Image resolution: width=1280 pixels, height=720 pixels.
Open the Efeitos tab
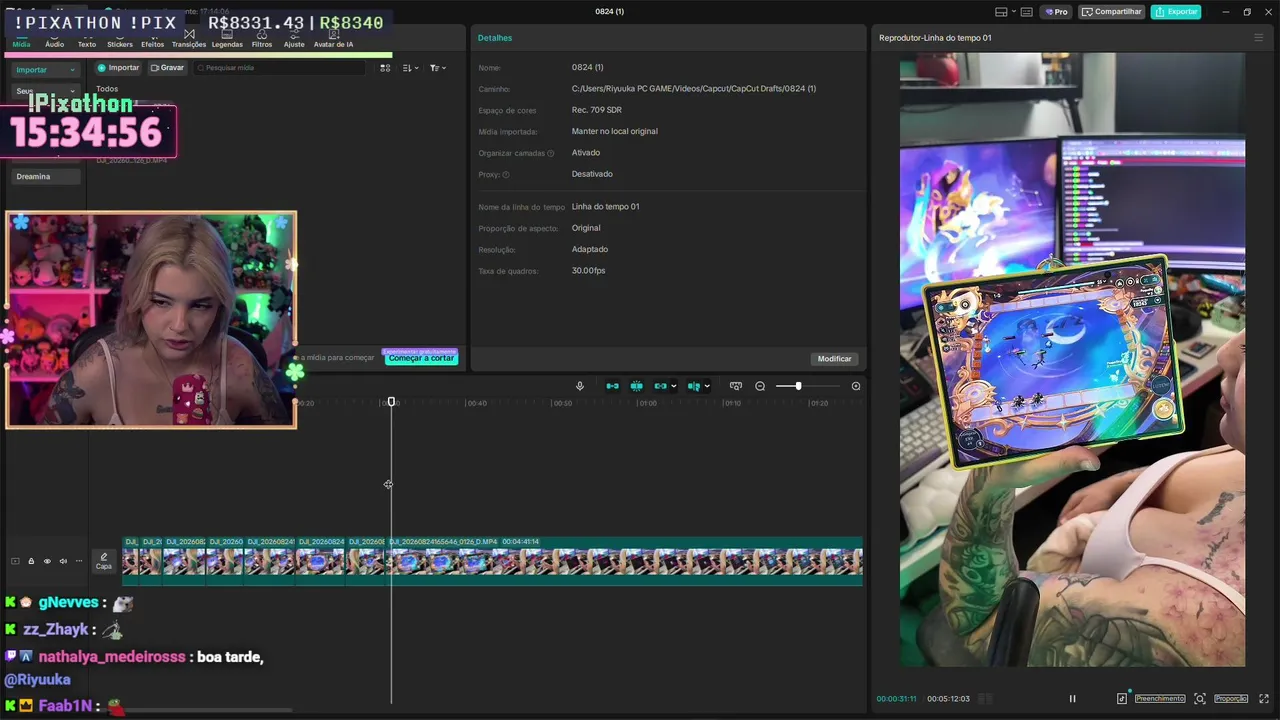pyautogui.click(x=152, y=39)
